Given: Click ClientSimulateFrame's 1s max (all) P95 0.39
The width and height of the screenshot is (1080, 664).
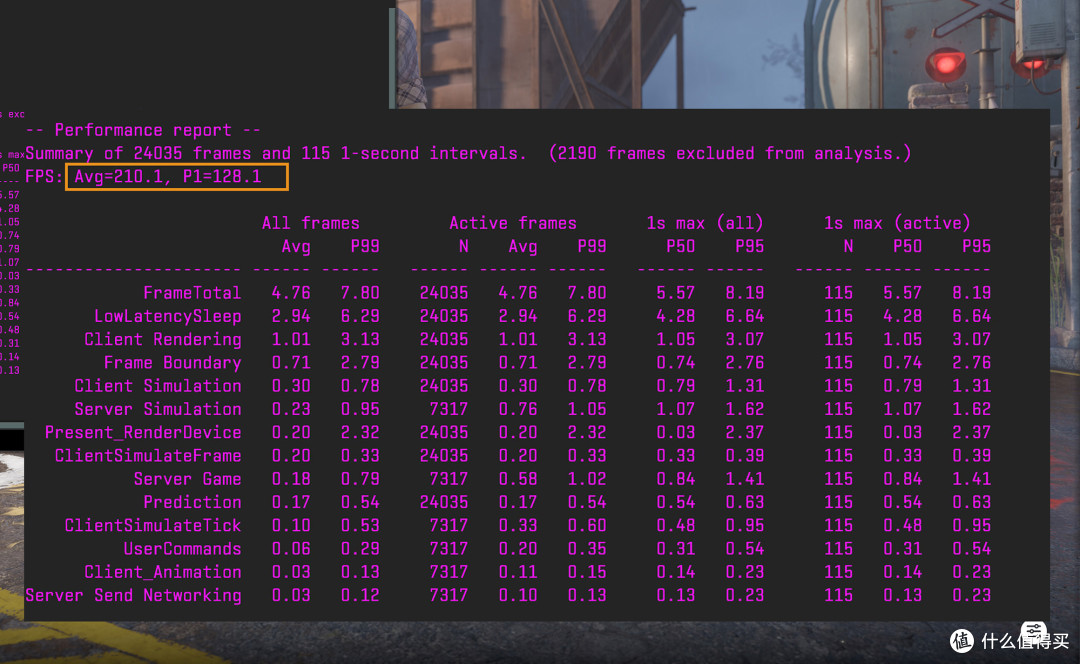Looking at the screenshot, I should [x=745, y=456].
